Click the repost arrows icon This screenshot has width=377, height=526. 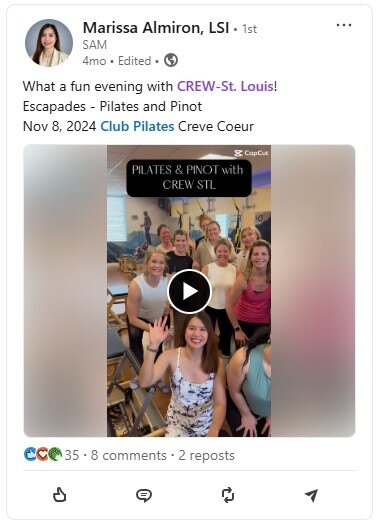point(228,495)
